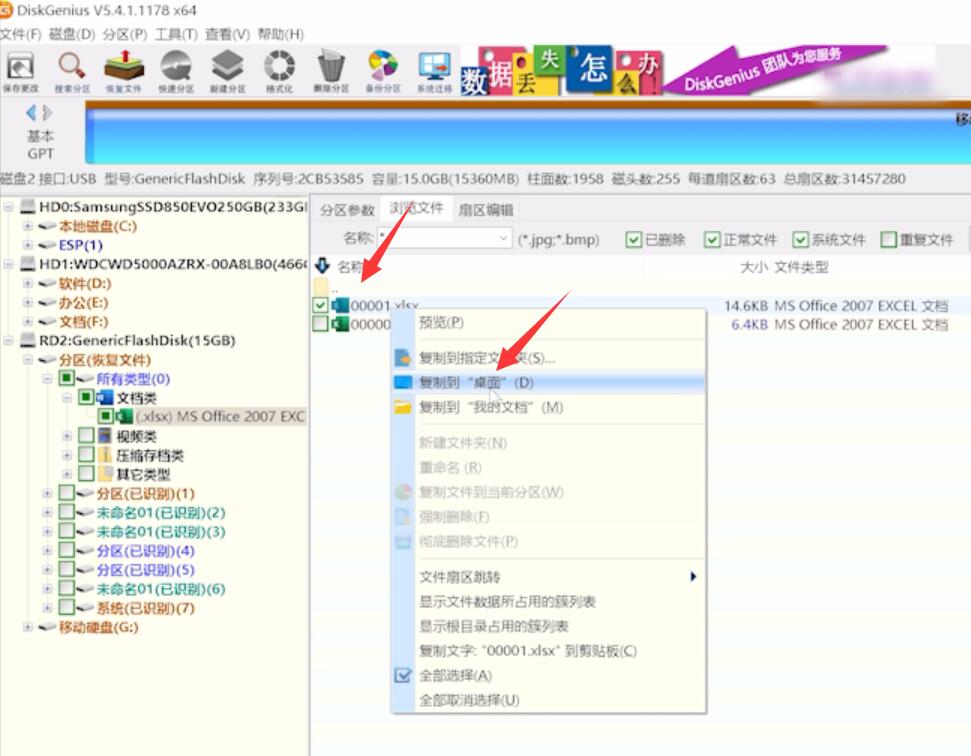Enable the 重复文件 duplicate files checkbox
Viewport: 971px width, 756px height.
coord(888,240)
